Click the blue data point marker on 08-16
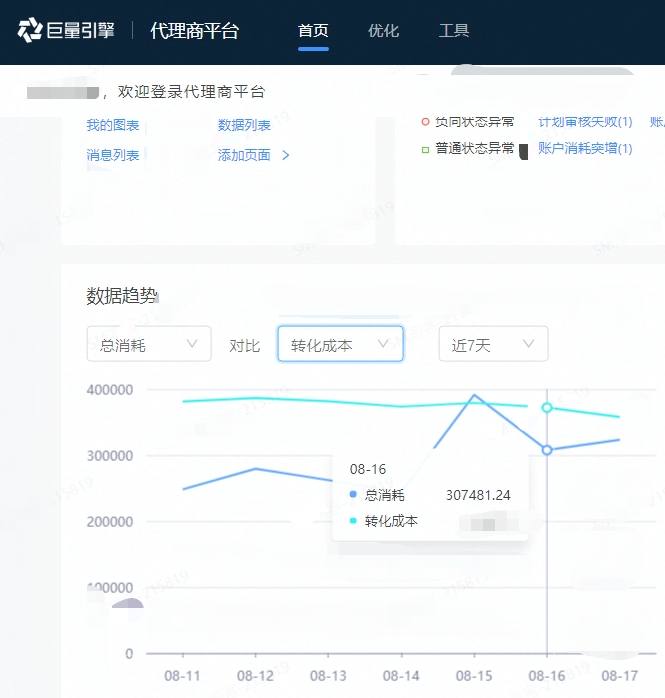The height and width of the screenshot is (698, 665). [547, 450]
